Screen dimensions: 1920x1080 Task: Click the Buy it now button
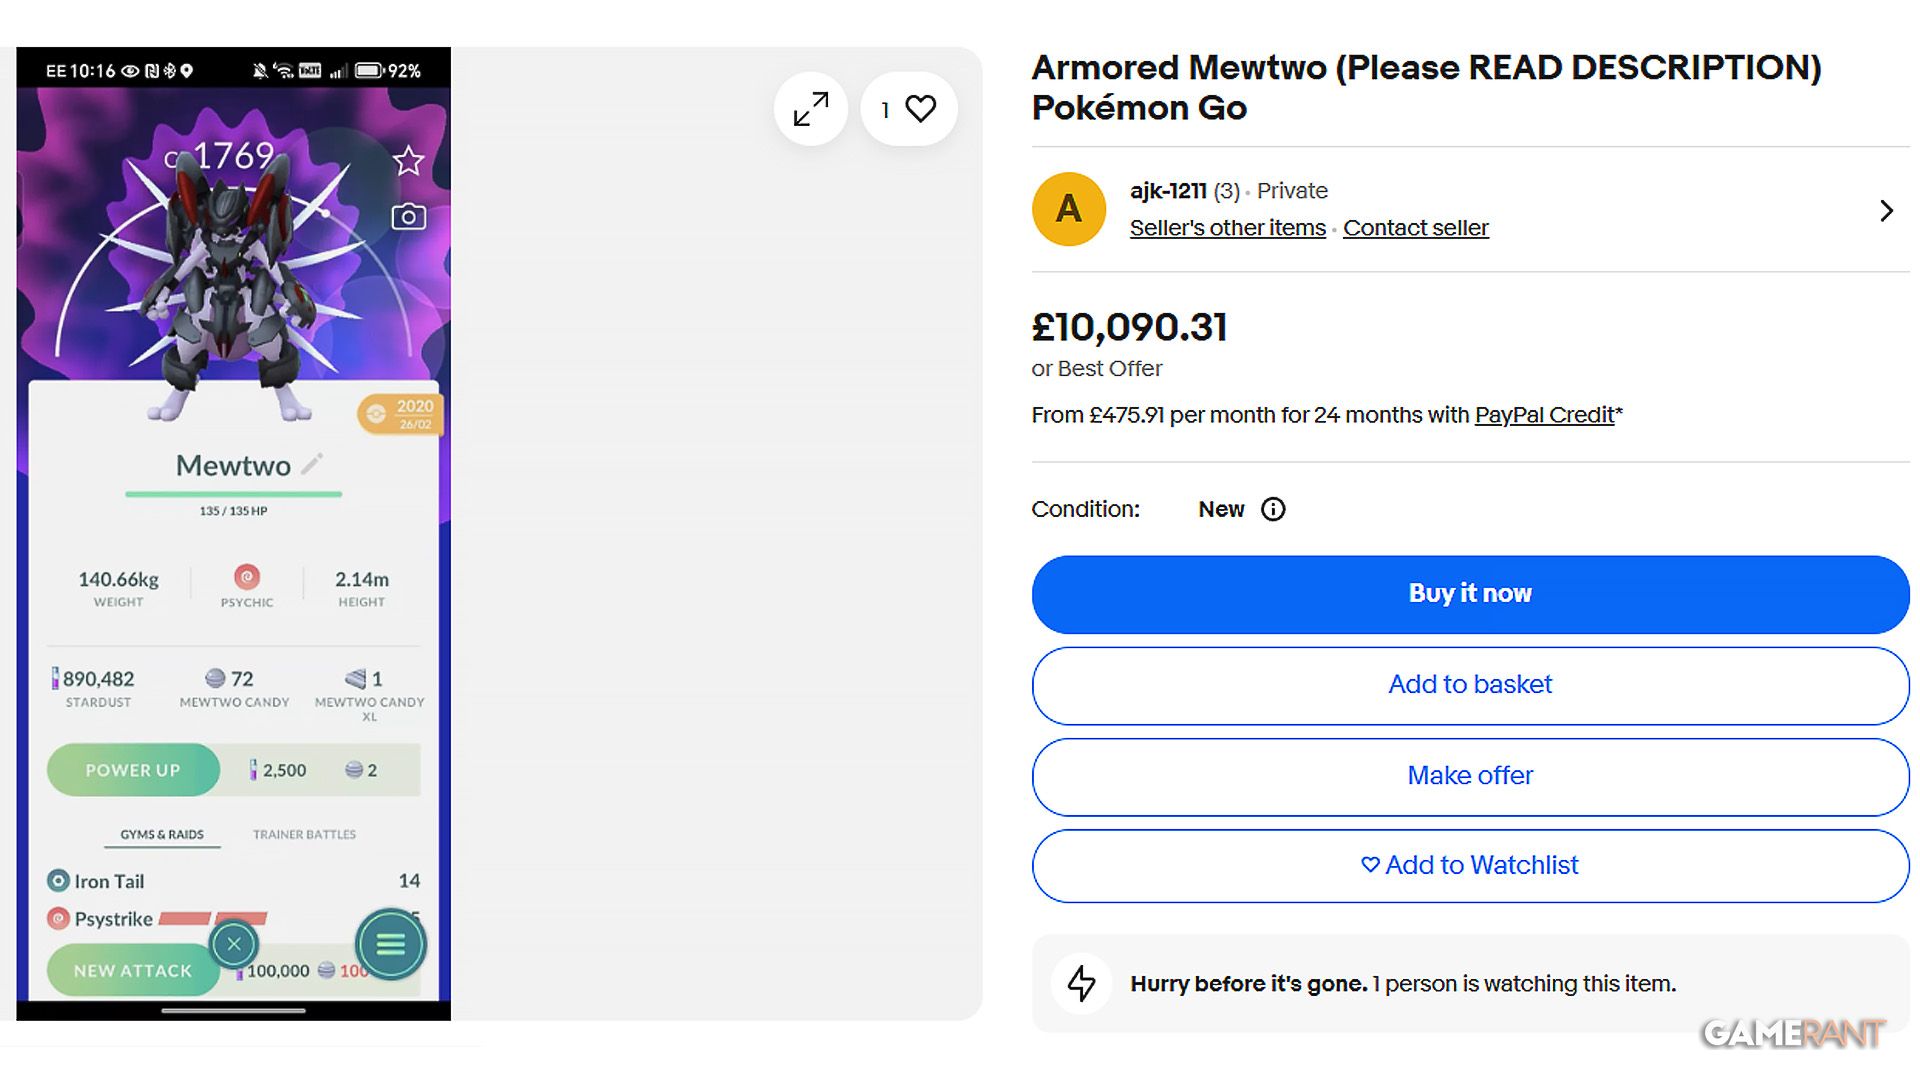click(1470, 594)
